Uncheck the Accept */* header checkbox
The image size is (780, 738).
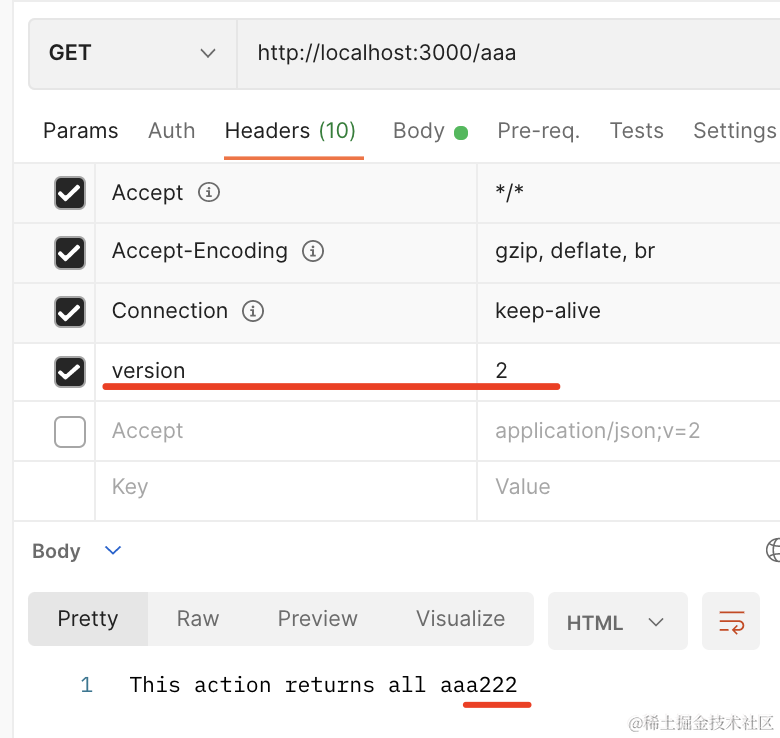pyautogui.click(x=70, y=193)
